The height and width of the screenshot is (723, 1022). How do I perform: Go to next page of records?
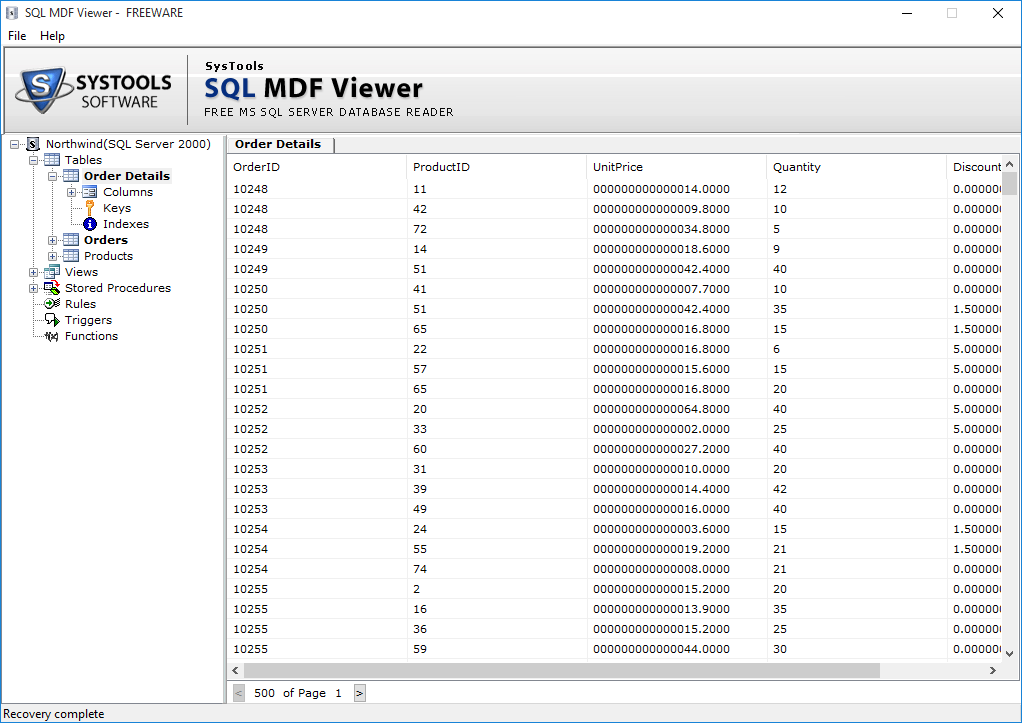(360, 693)
